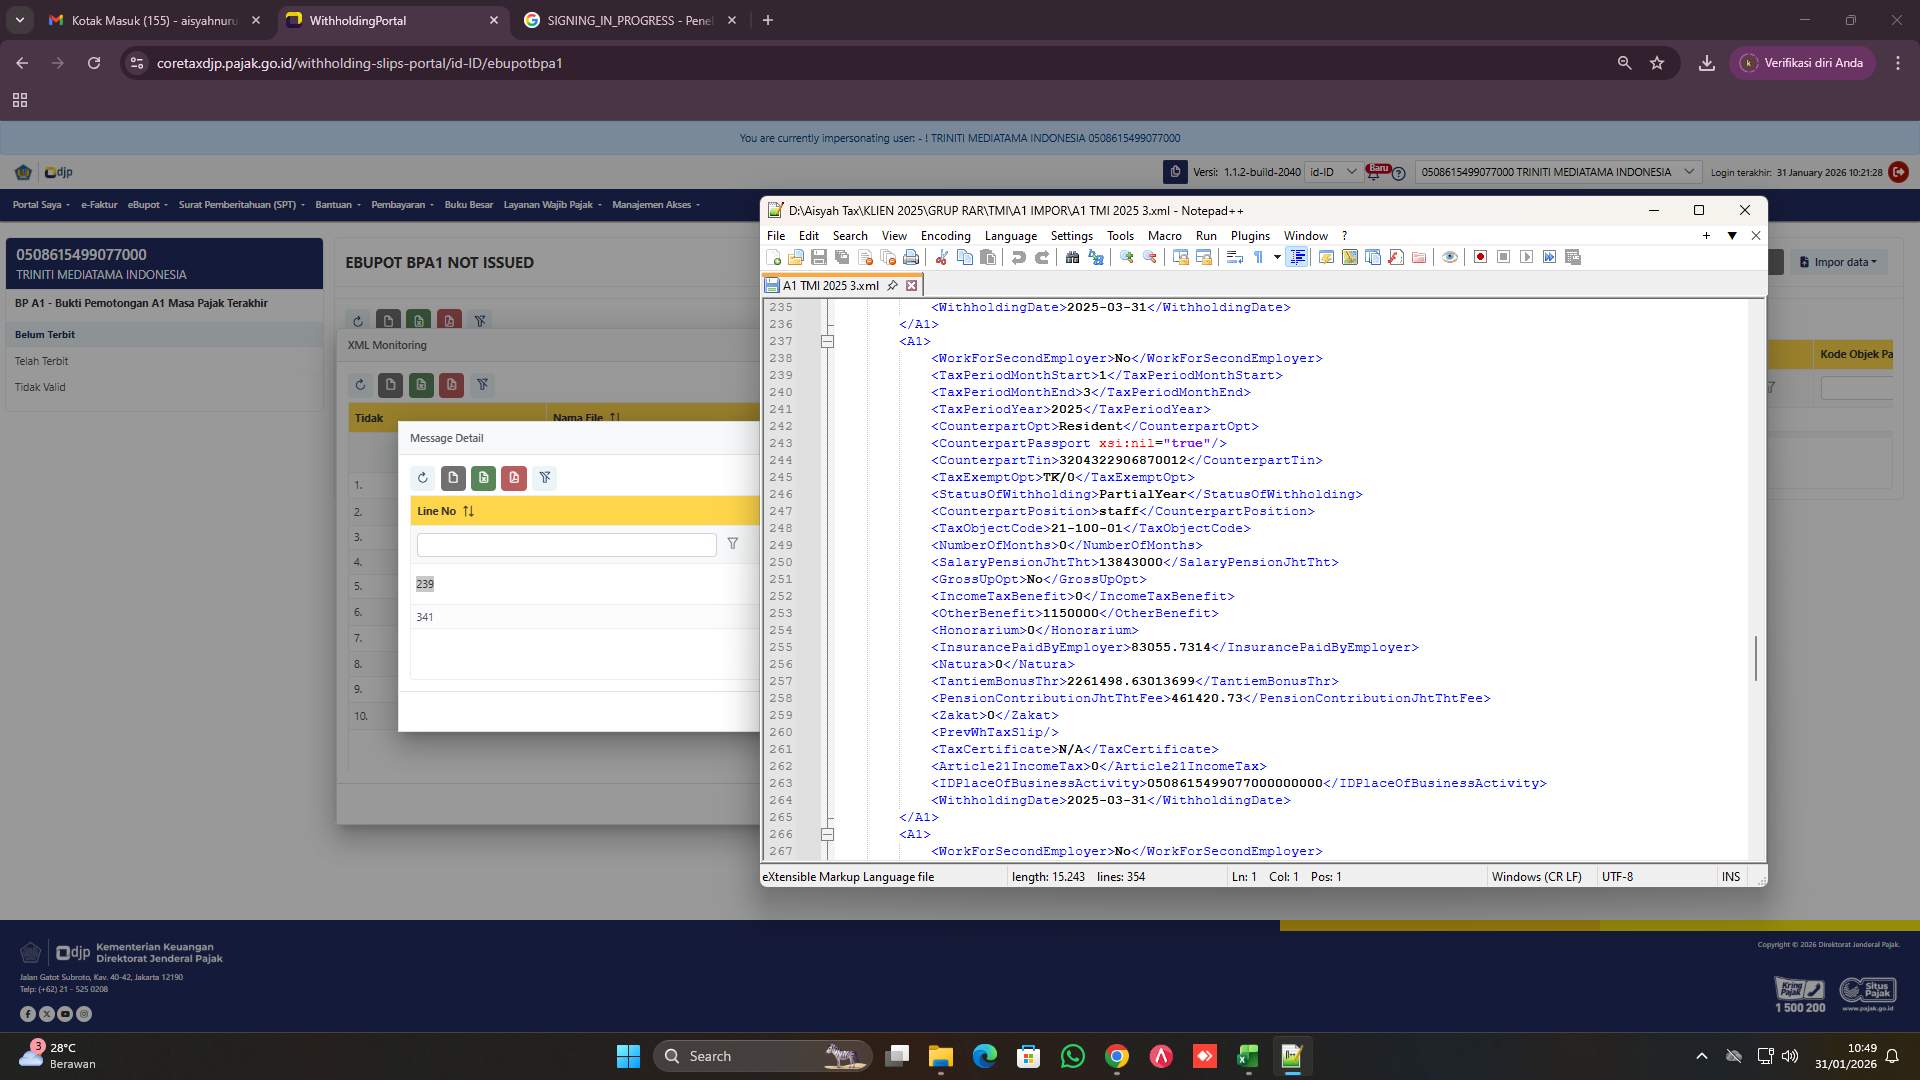Open the Encoding menu in Notepad++

tap(946, 236)
